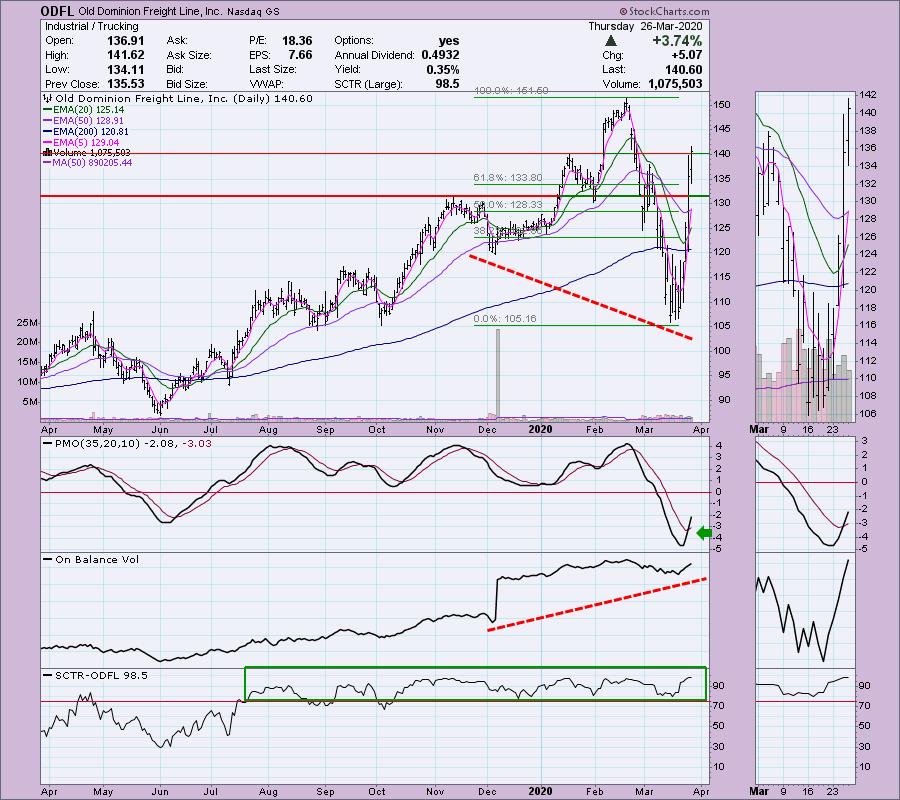Image resolution: width=900 pixels, height=800 pixels.
Task: Click the Options value yes
Action: tap(449, 41)
